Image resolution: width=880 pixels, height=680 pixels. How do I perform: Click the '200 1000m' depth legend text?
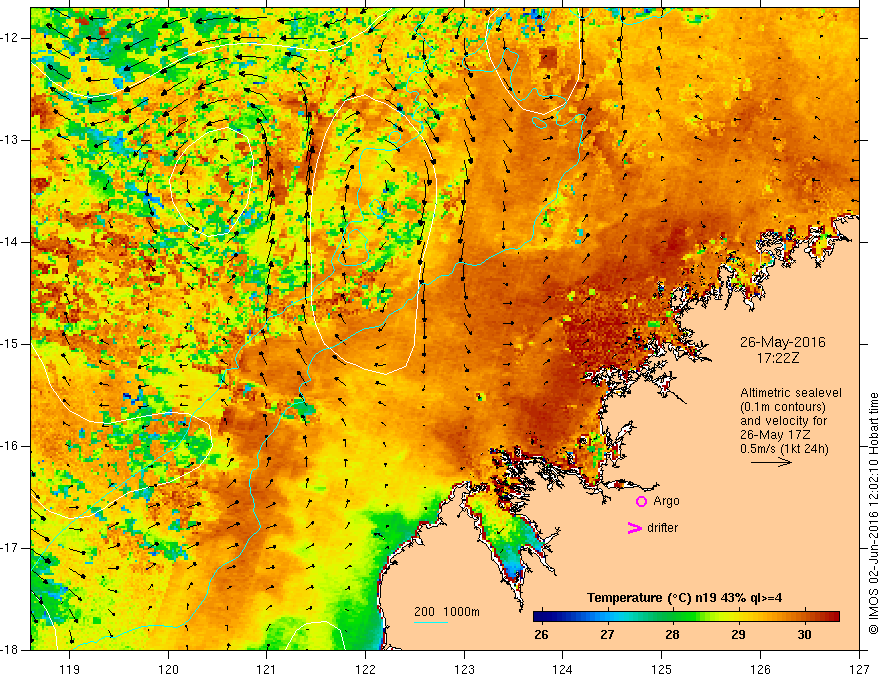[x=447, y=612]
